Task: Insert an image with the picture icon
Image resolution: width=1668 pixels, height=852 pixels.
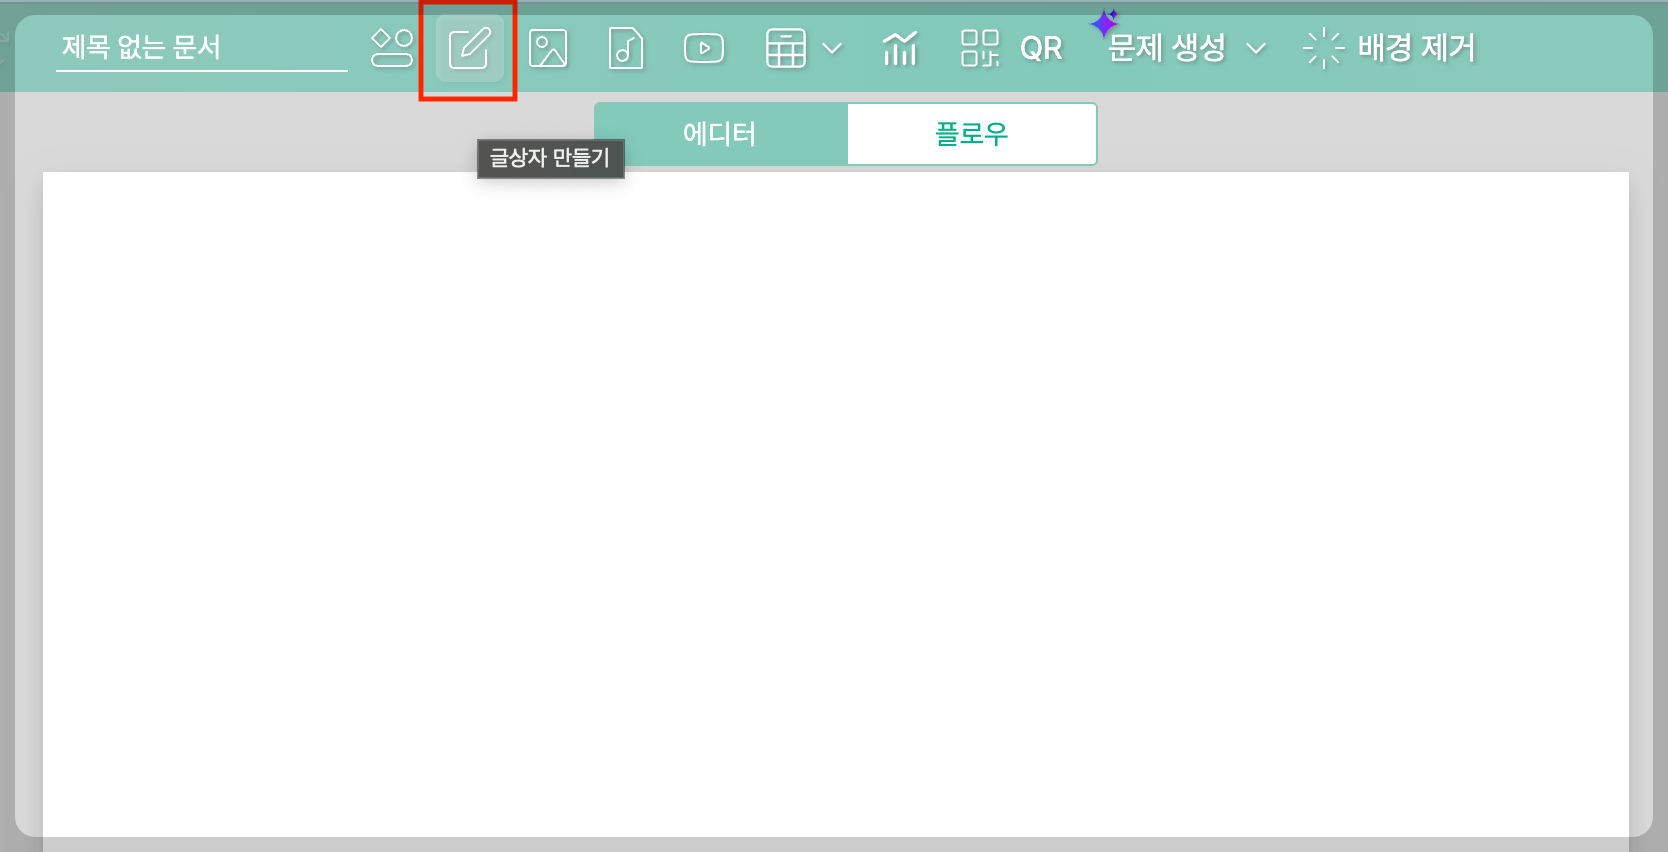Action: click(x=548, y=48)
